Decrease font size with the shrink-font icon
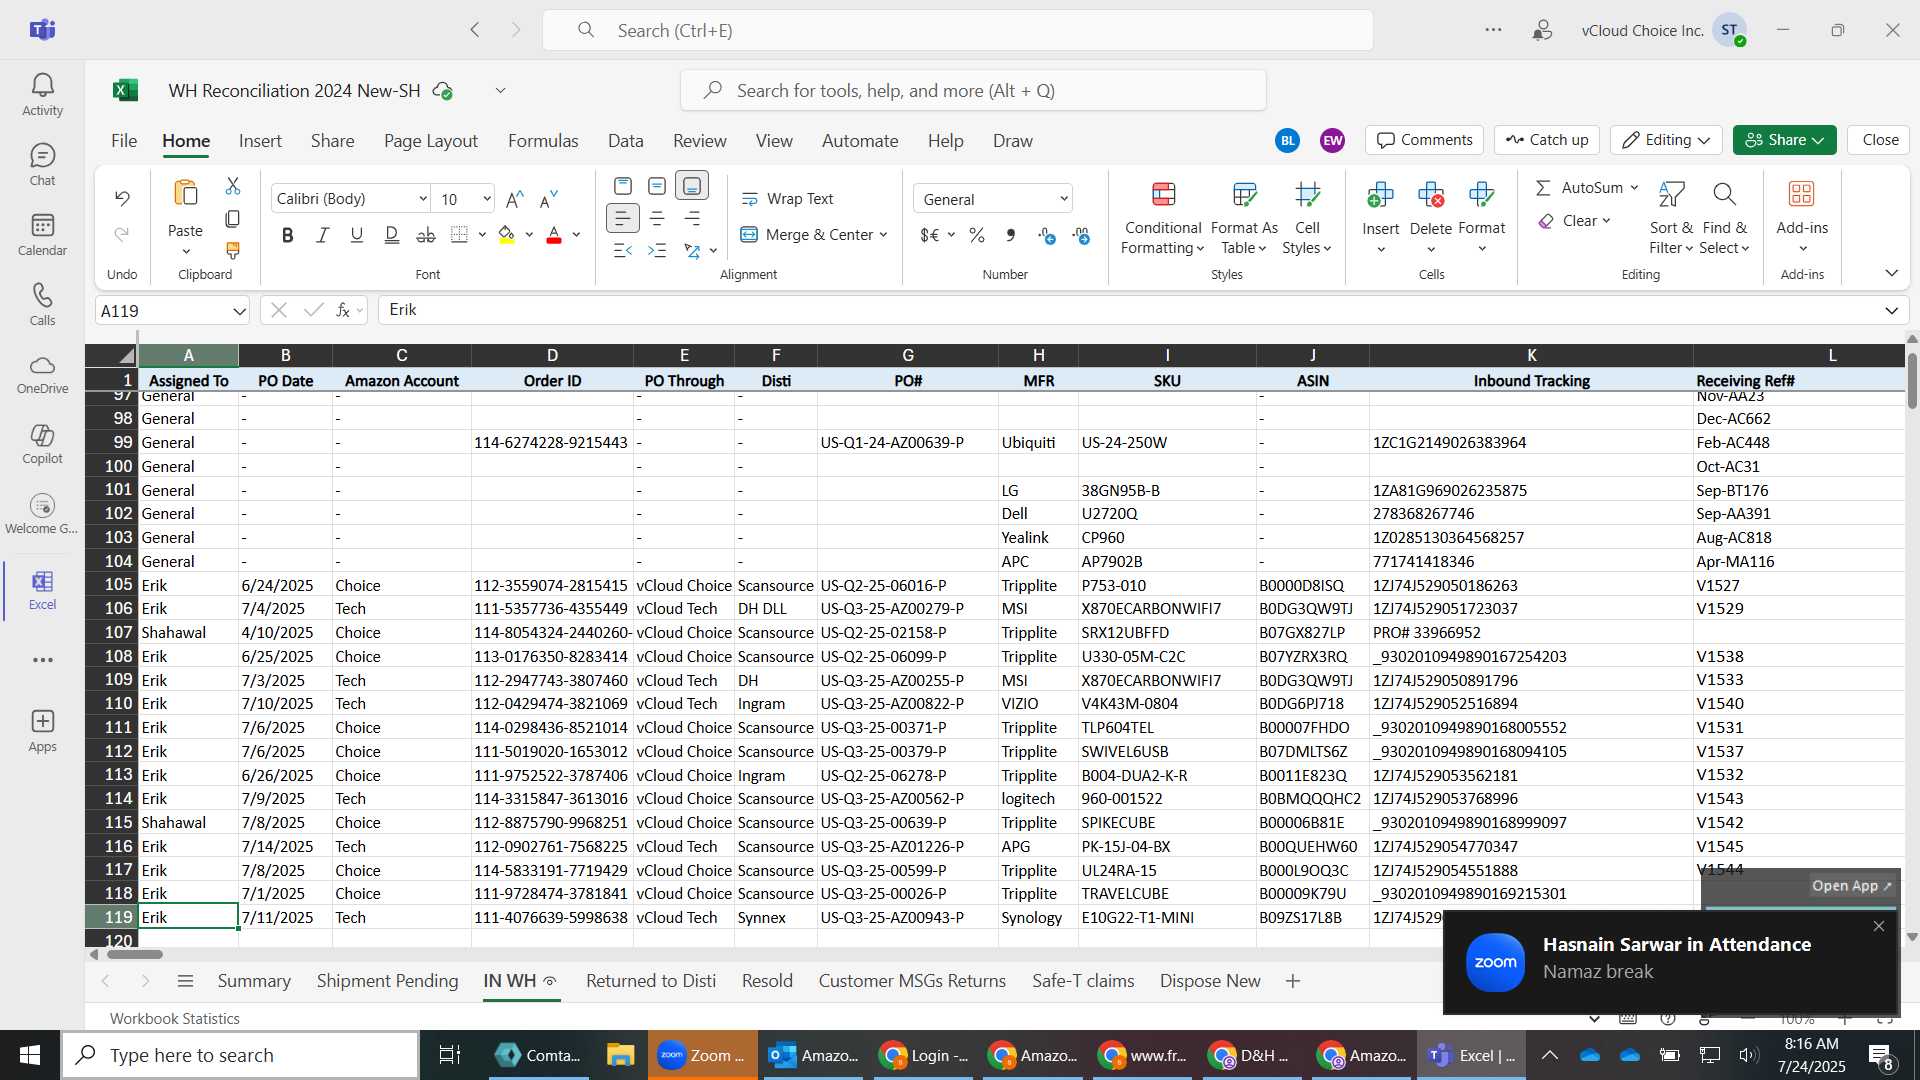The width and height of the screenshot is (1920, 1080). (548, 199)
